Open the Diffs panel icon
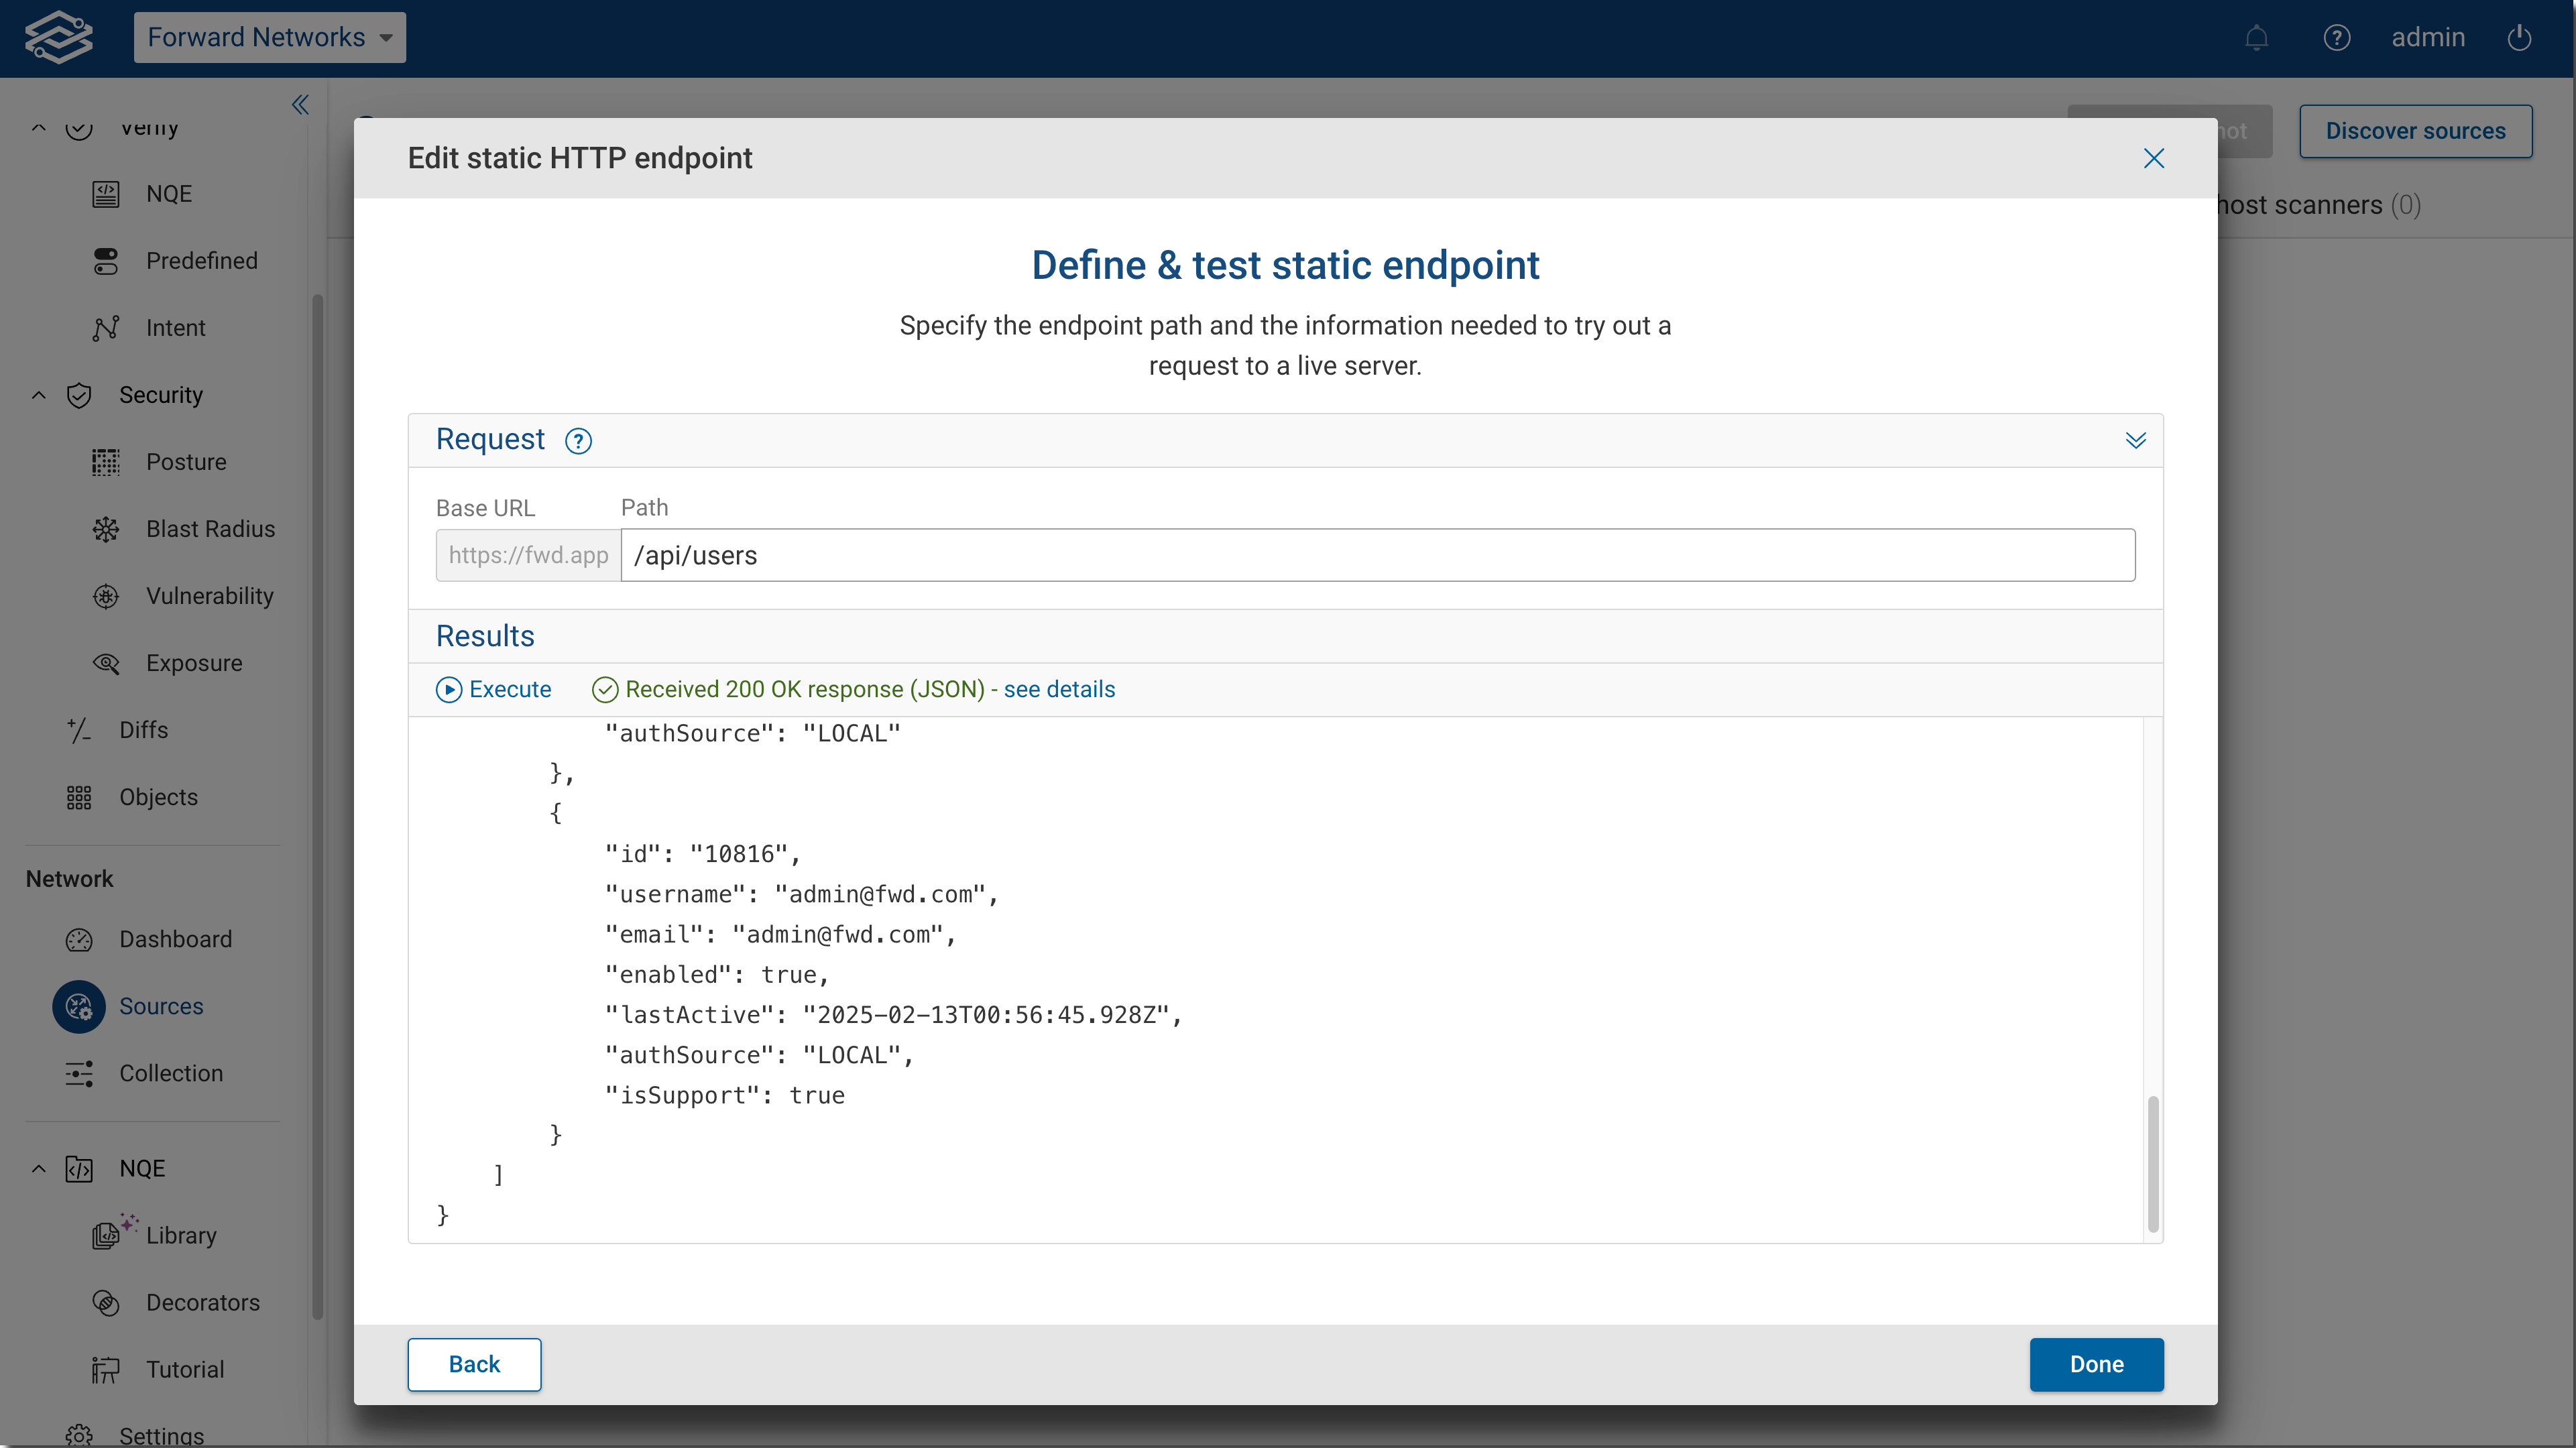The width and height of the screenshot is (2576, 1448). (x=79, y=730)
